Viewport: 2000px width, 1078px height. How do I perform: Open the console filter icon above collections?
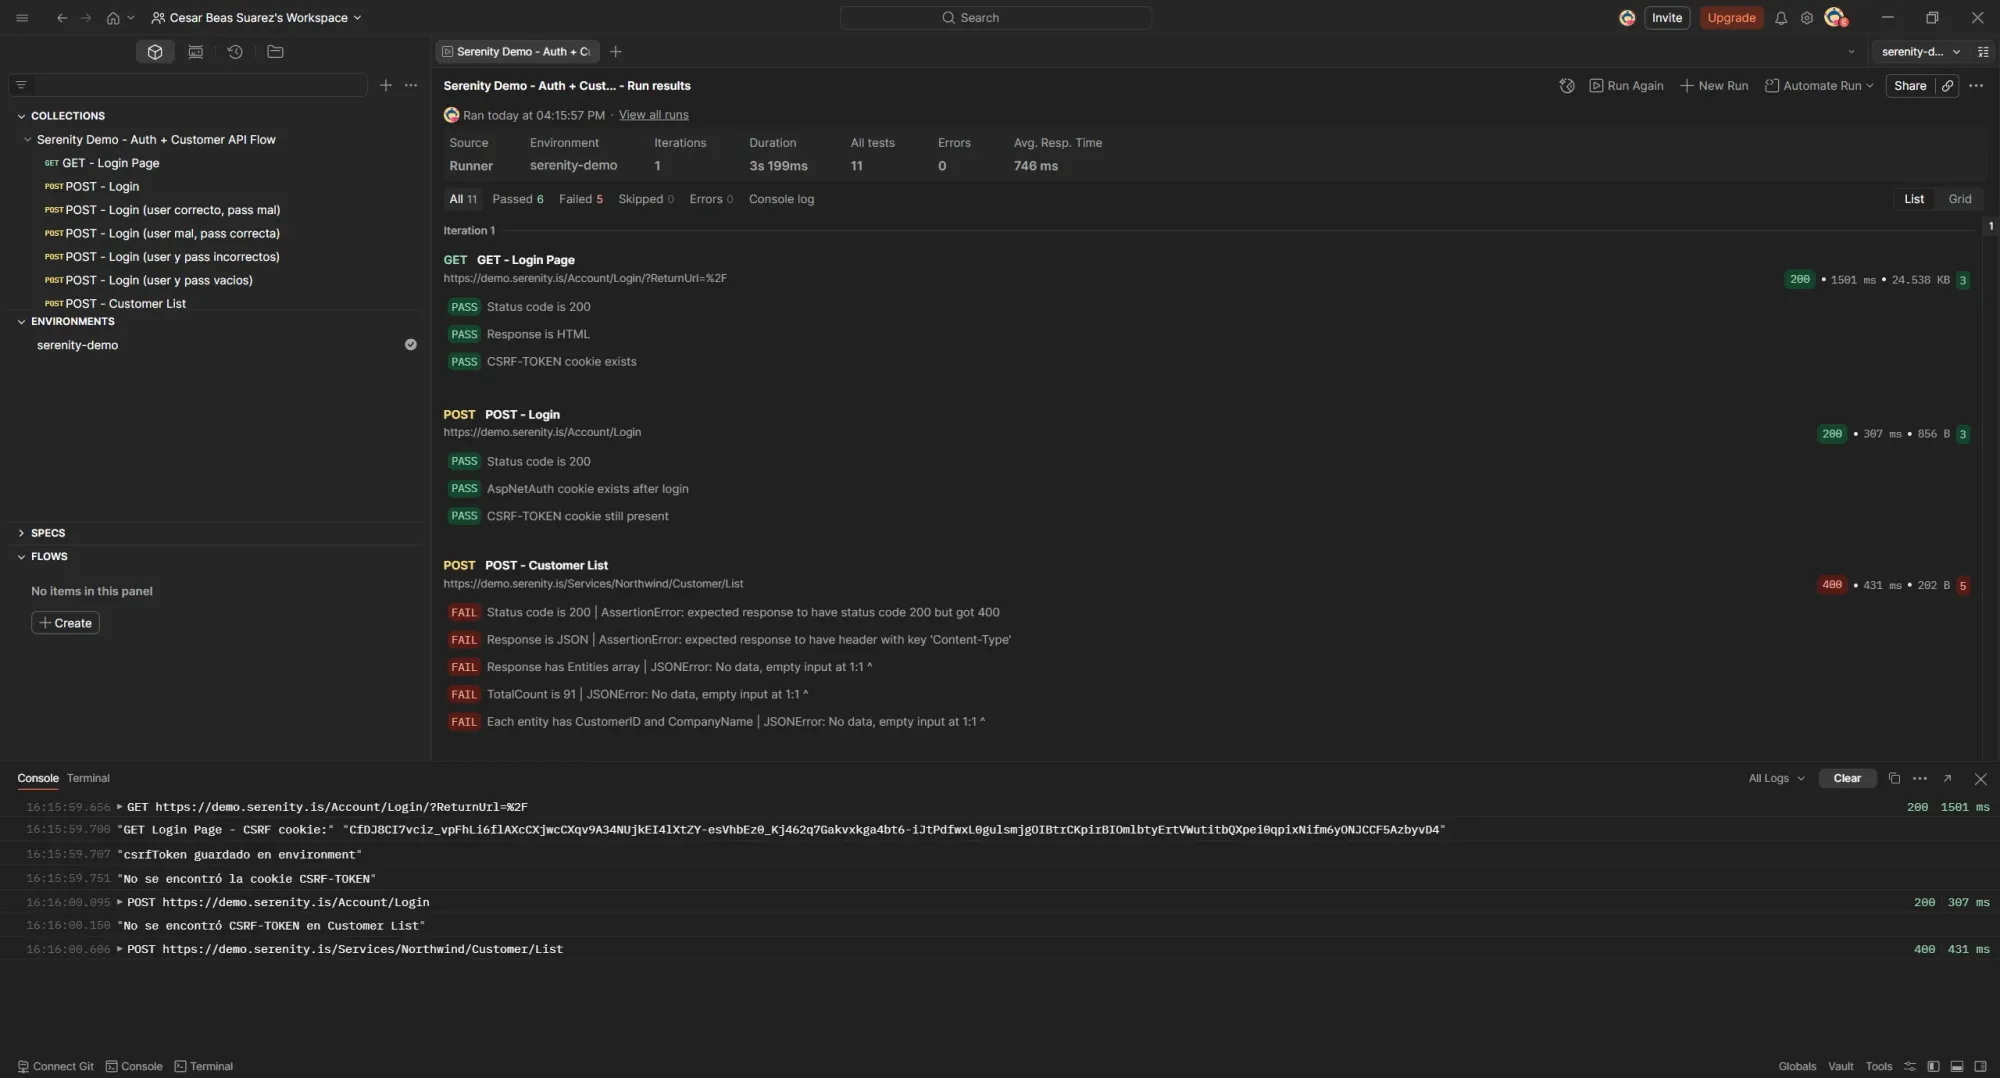click(20, 85)
